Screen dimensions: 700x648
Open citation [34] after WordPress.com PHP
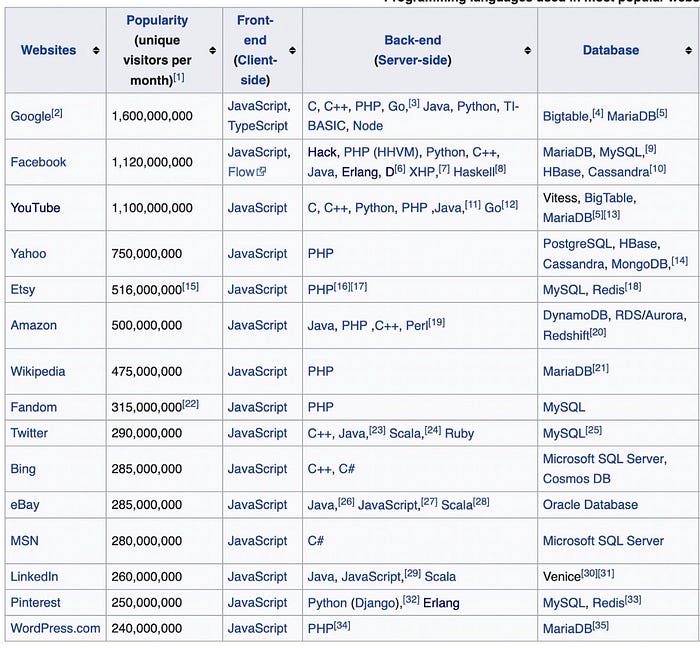[x=342, y=625]
